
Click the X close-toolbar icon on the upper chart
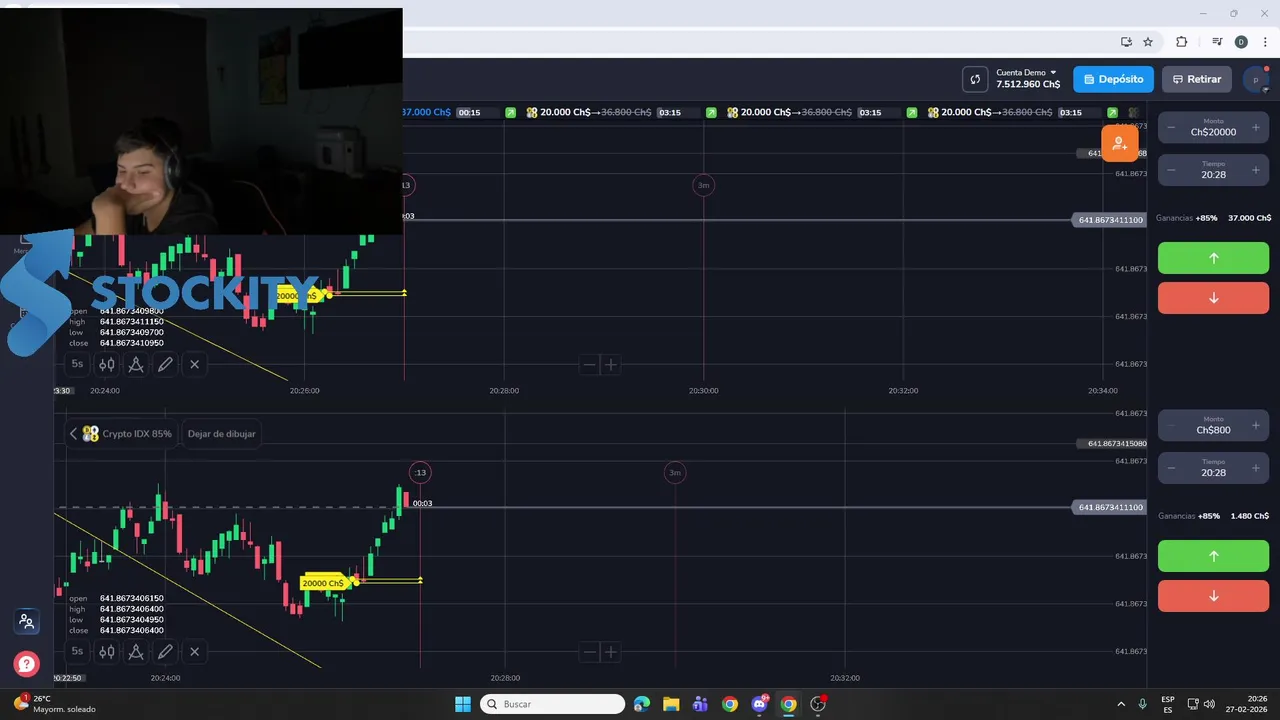click(194, 364)
